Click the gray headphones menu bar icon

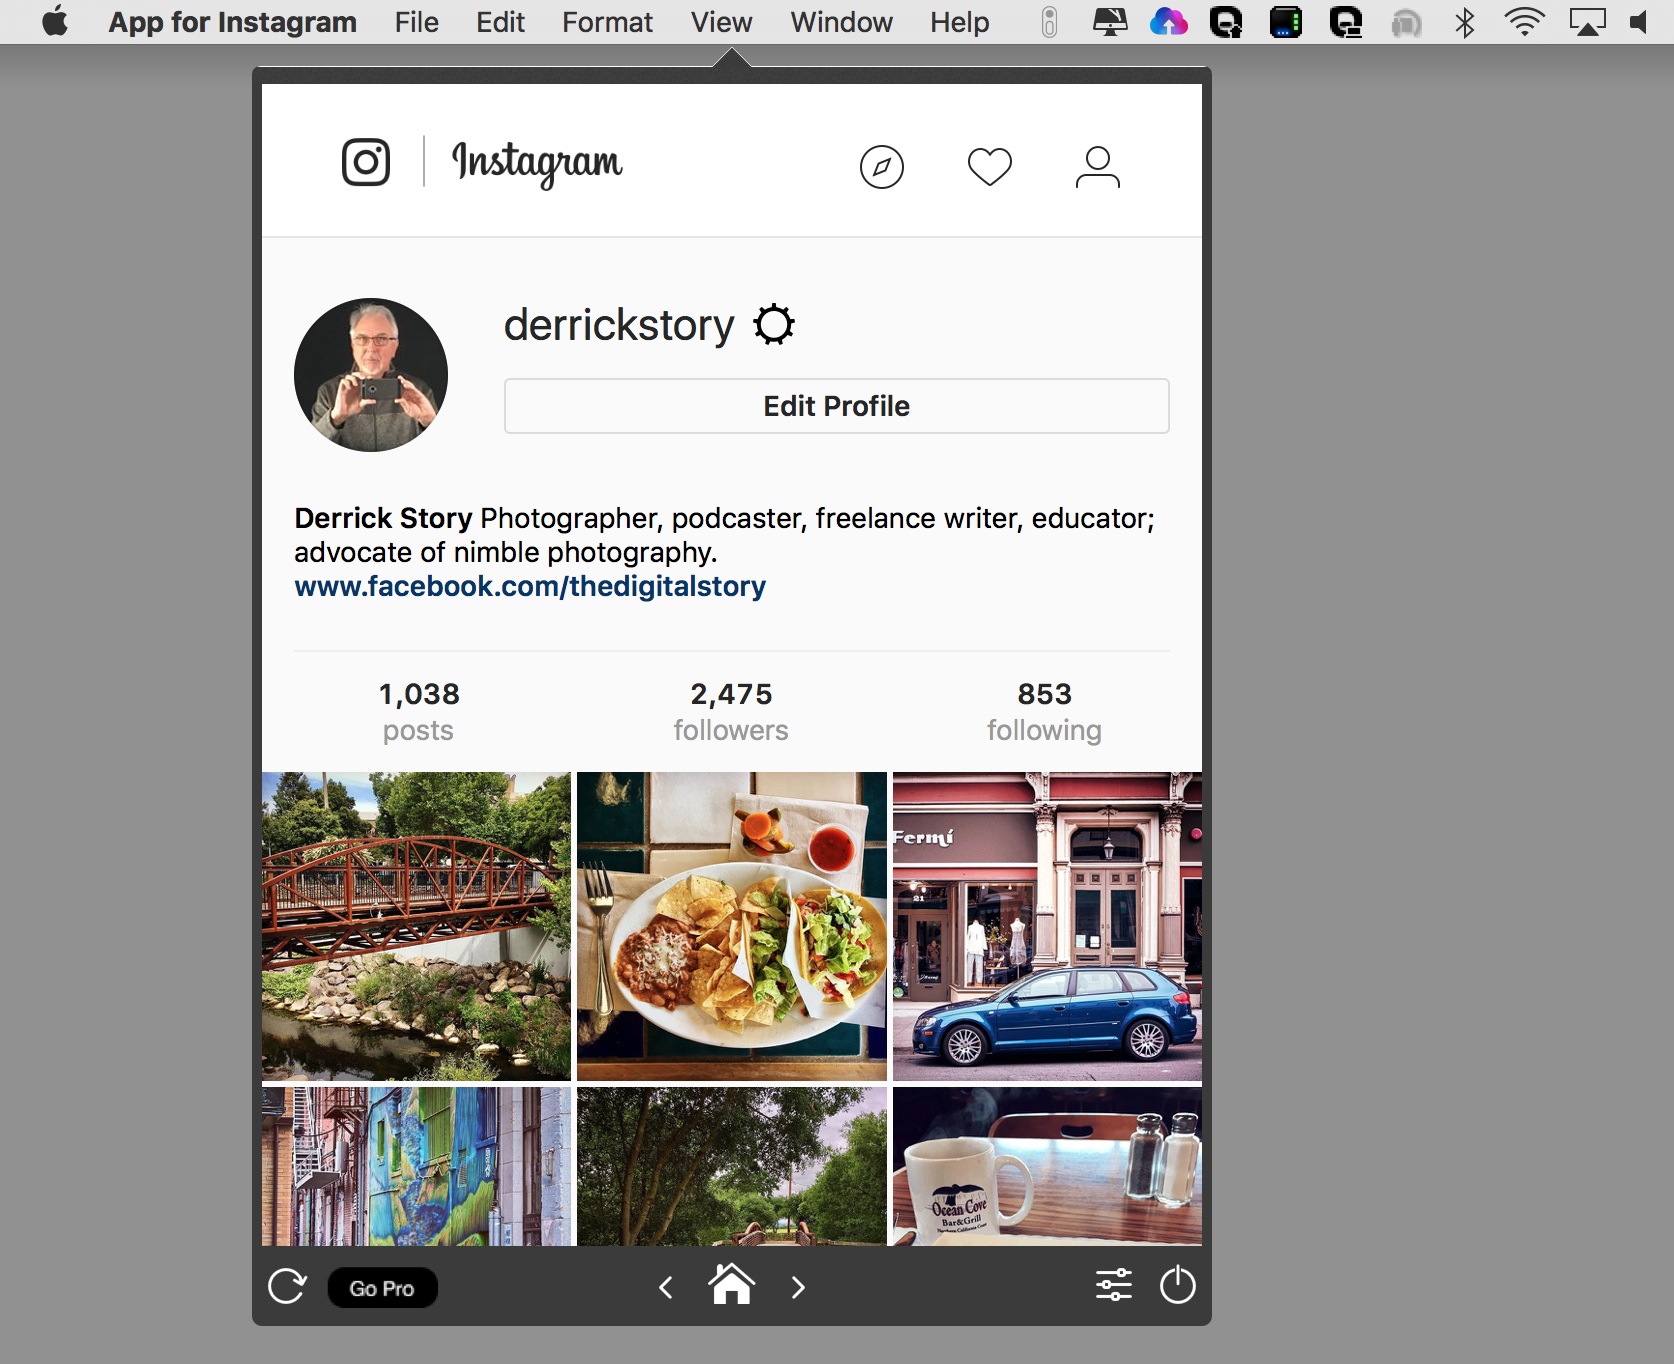pyautogui.click(x=1406, y=22)
